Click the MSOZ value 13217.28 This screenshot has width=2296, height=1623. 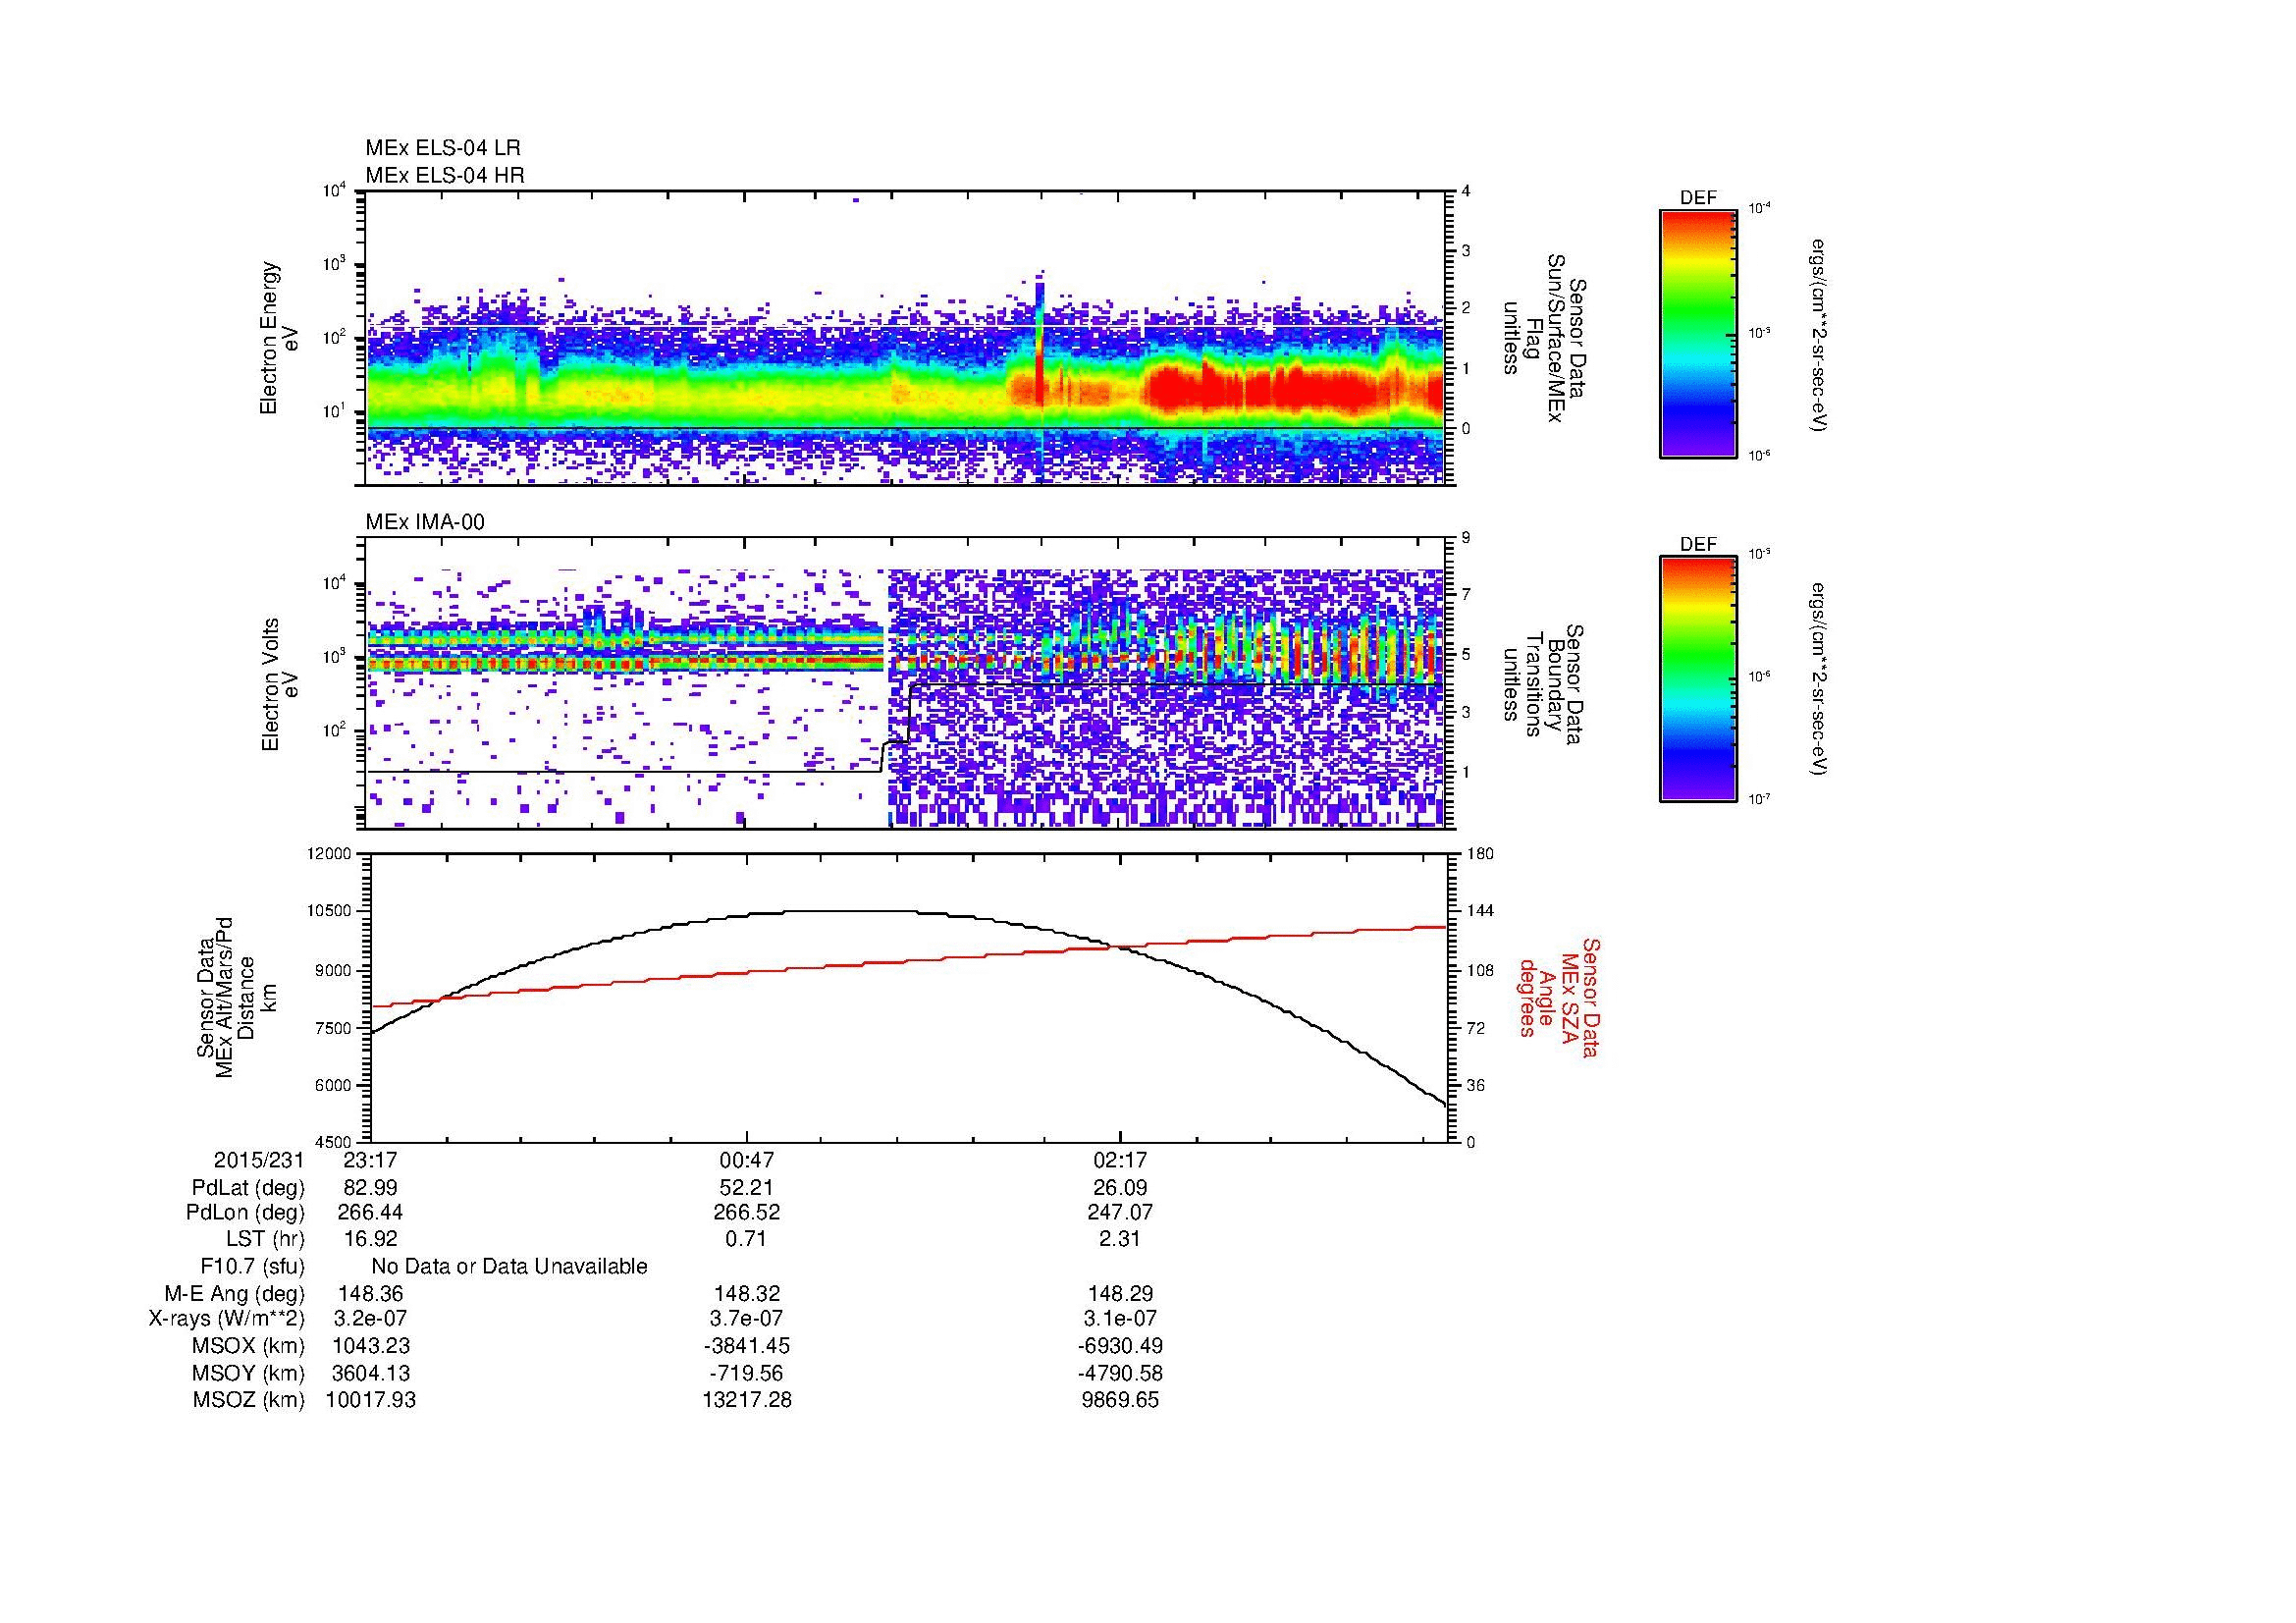[x=747, y=1400]
